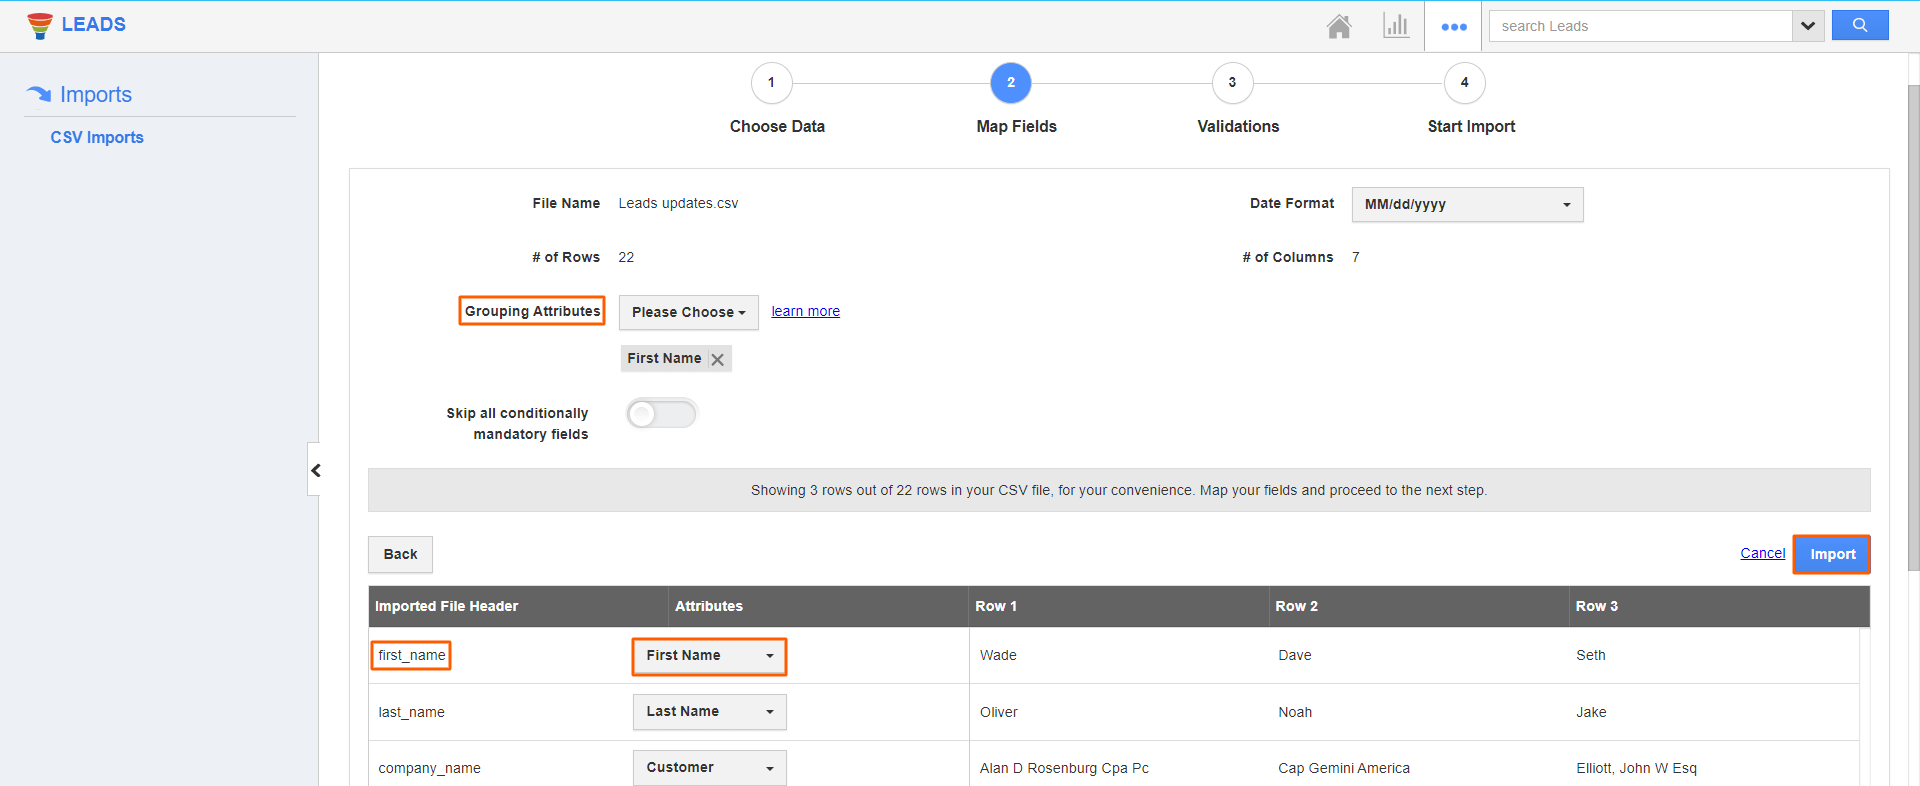Open the reports bar chart icon
Image resolution: width=1920 pixels, height=786 pixels.
(x=1396, y=26)
